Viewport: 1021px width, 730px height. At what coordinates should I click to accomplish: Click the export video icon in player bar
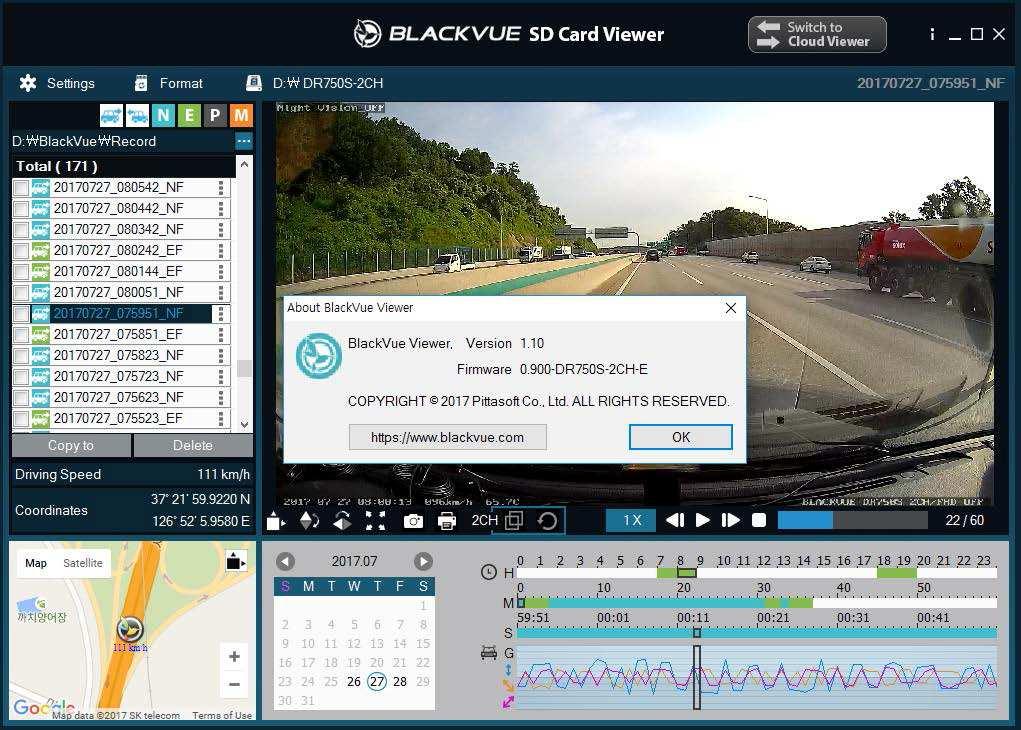[276, 521]
